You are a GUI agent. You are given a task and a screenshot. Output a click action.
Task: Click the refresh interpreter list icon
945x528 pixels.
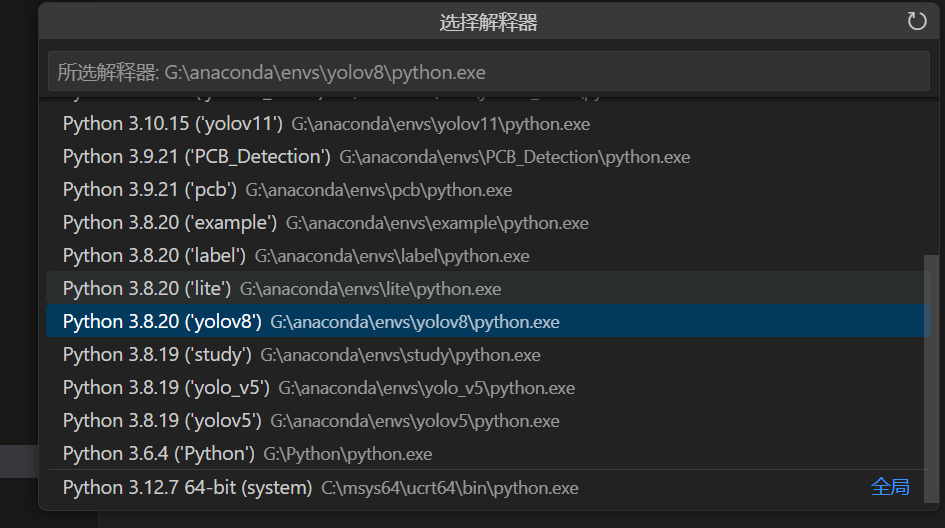917,21
